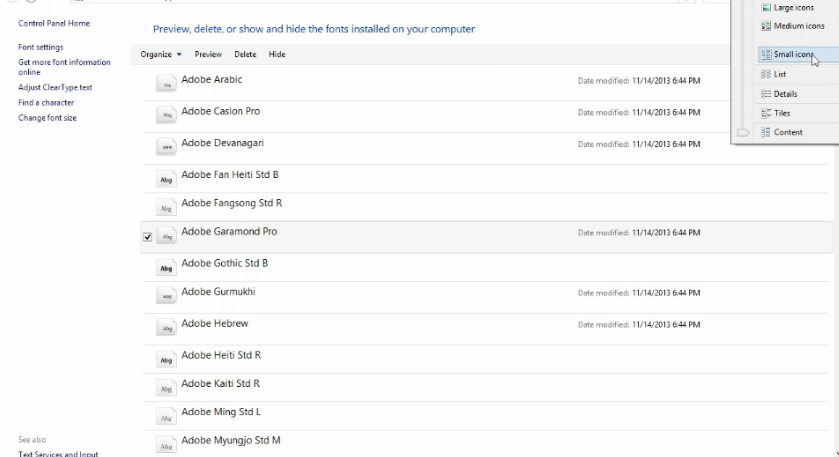Screen dimensions: 839x457
Task: Click the Hide toolbar button
Action: [x=277, y=54]
